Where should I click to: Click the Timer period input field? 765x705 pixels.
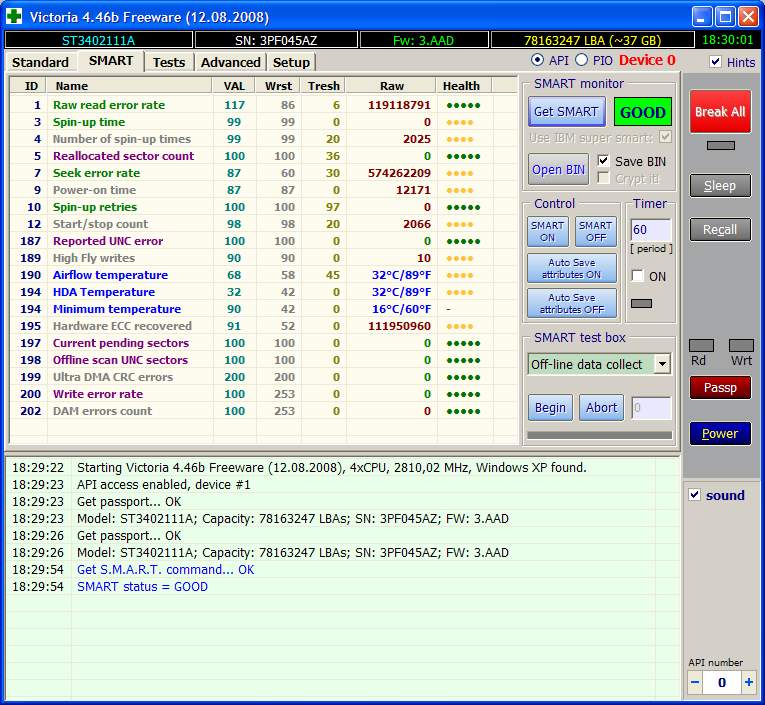649,230
